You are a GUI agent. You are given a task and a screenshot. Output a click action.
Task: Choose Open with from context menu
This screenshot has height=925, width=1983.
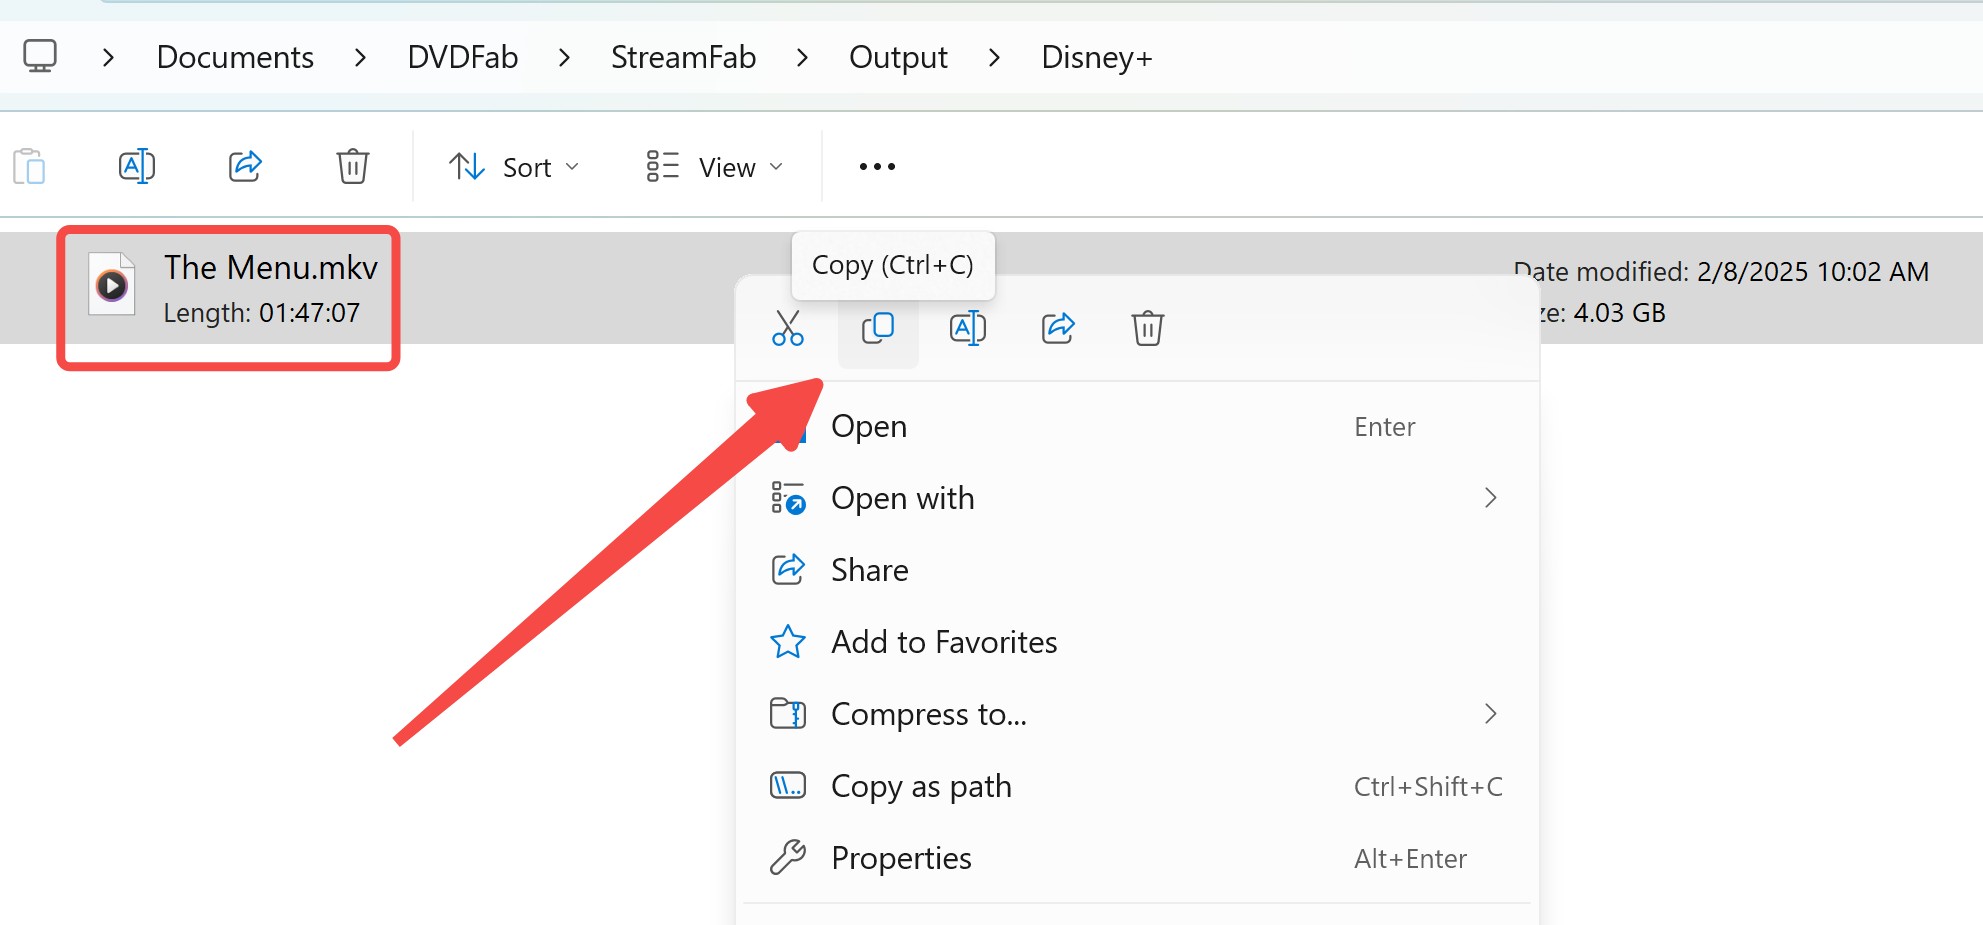click(x=1138, y=498)
